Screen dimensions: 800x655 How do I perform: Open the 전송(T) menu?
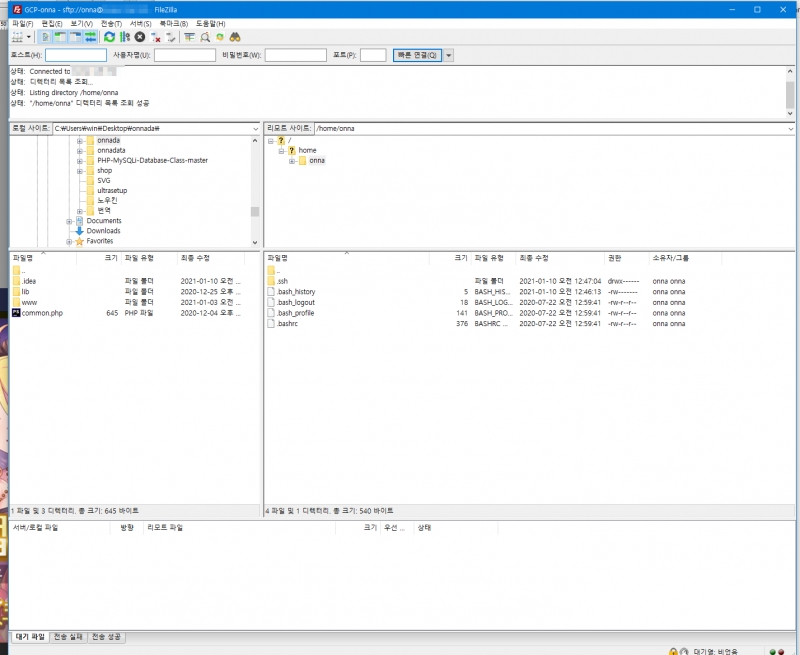point(112,23)
